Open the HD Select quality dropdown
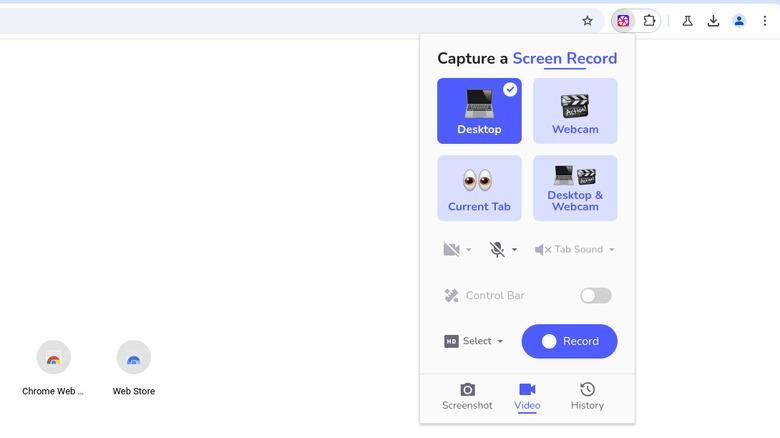Screen dimensions: 780x438 [474, 341]
